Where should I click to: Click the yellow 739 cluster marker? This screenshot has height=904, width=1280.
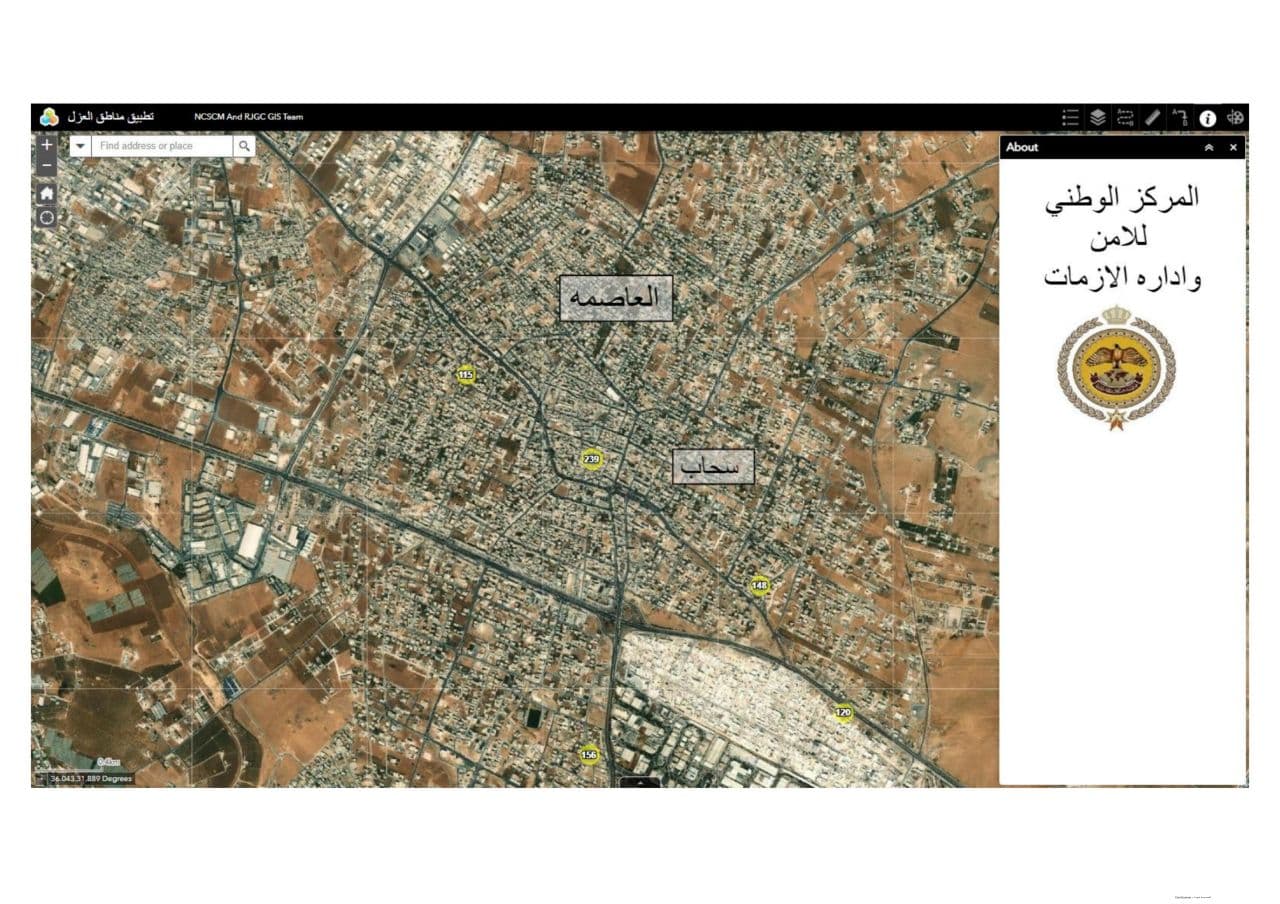pyautogui.click(x=592, y=459)
